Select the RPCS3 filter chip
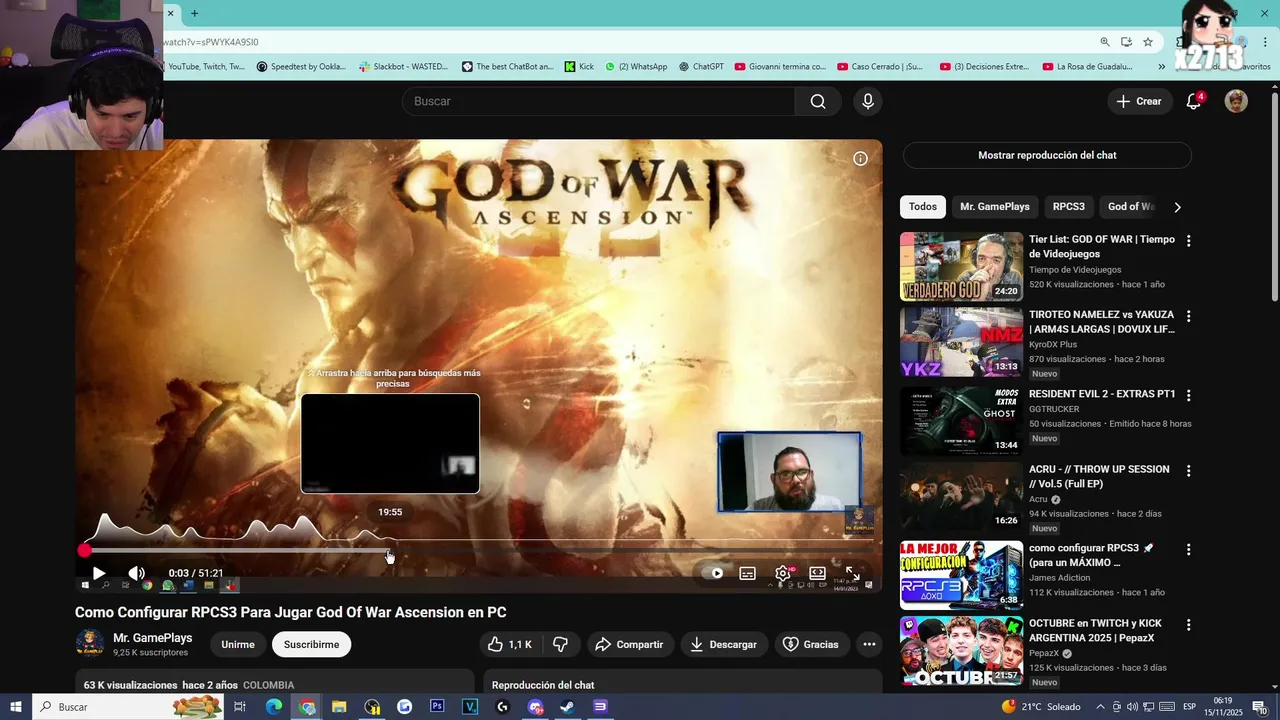This screenshot has width=1280, height=720. pyautogui.click(x=1068, y=207)
